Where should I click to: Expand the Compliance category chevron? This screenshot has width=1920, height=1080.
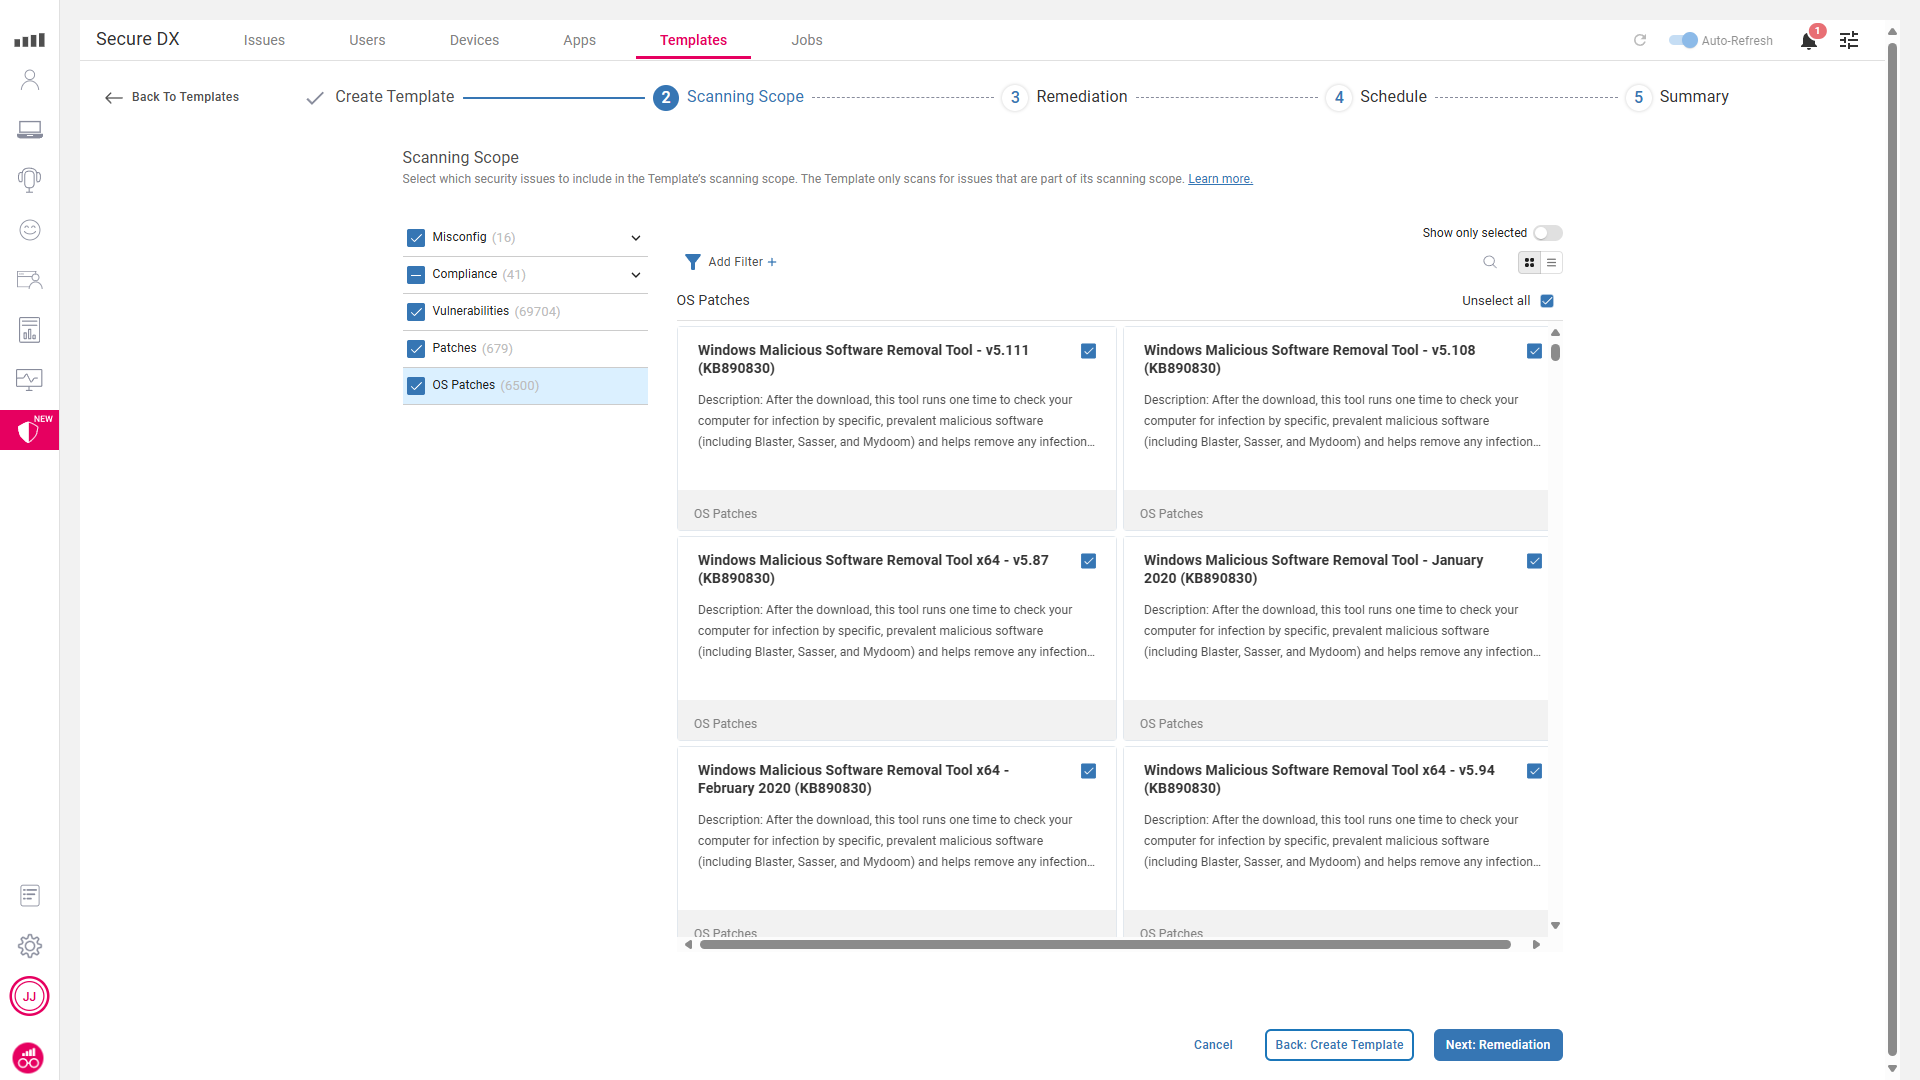pyautogui.click(x=636, y=275)
